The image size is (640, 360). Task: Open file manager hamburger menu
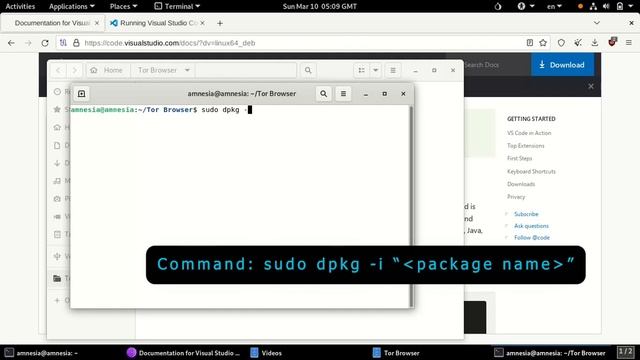393,70
